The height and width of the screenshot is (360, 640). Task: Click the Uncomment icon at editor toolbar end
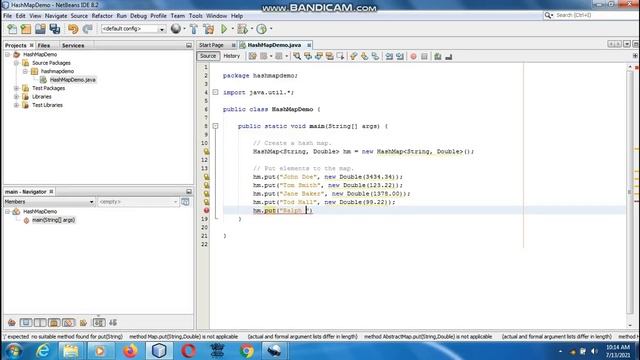(x=449, y=56)
